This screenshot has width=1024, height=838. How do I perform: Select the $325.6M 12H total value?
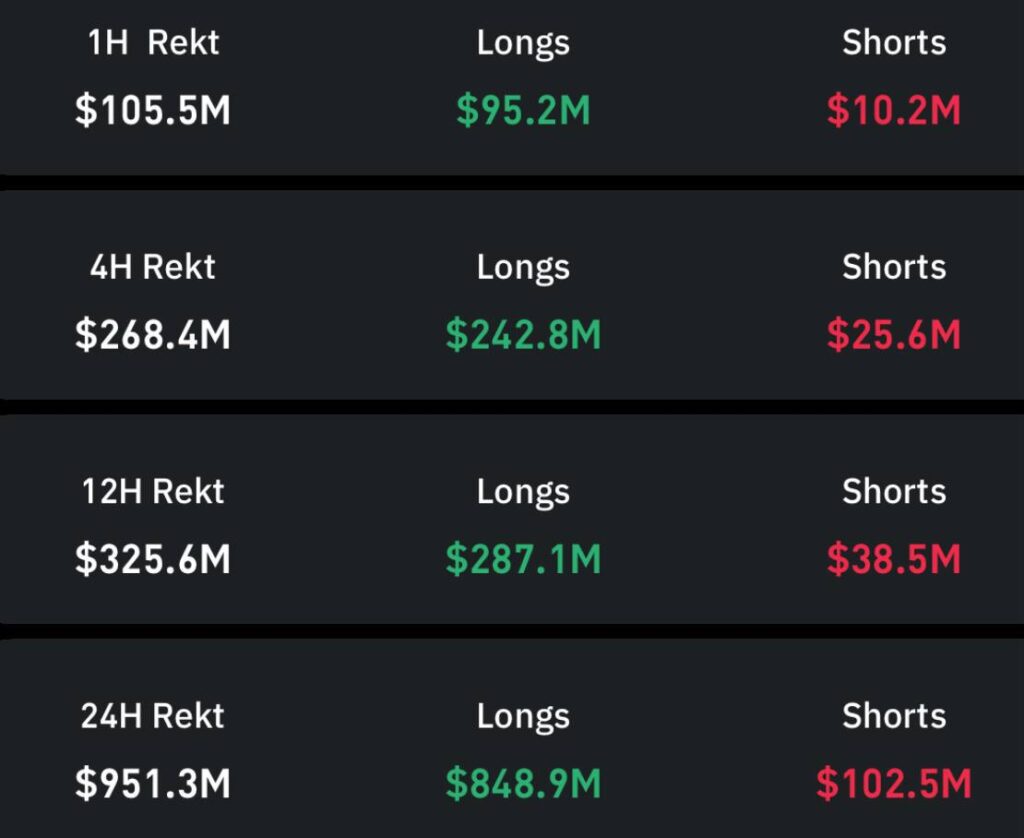click(x=153, y=560)
